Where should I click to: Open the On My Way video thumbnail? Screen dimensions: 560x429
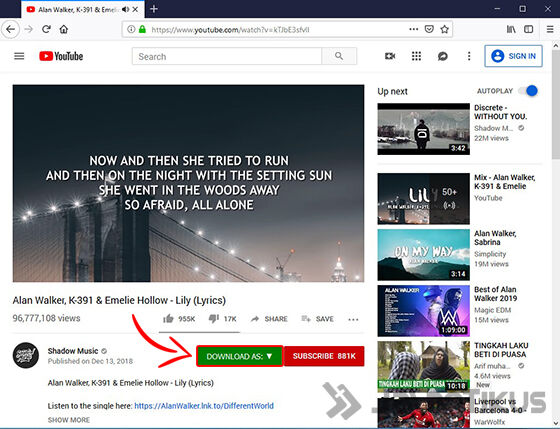click(424, 255)
